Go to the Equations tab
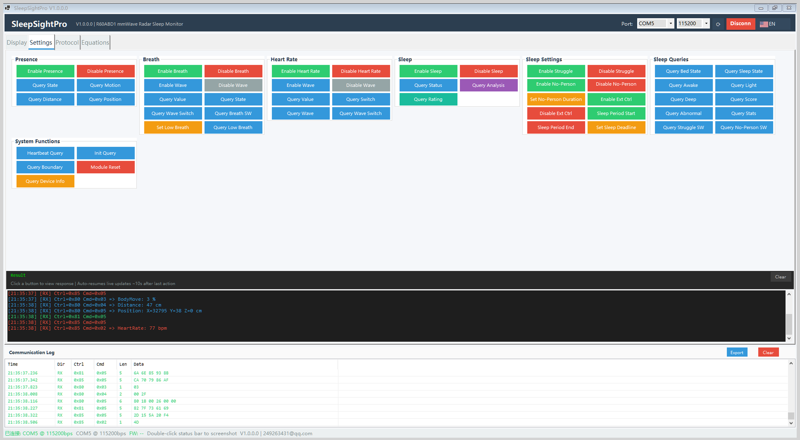800x440 pixels. pos(95,42)
